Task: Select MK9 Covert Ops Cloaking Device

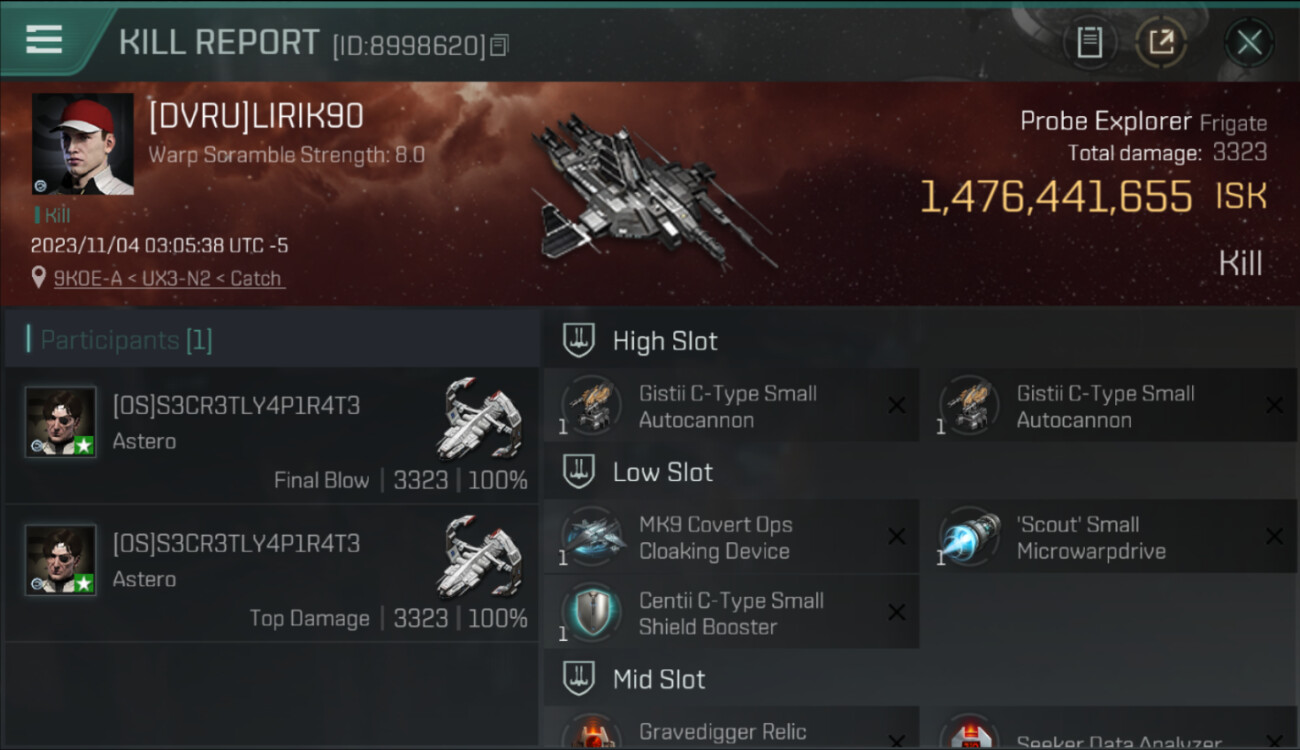Action: click(x=731, y=537)
